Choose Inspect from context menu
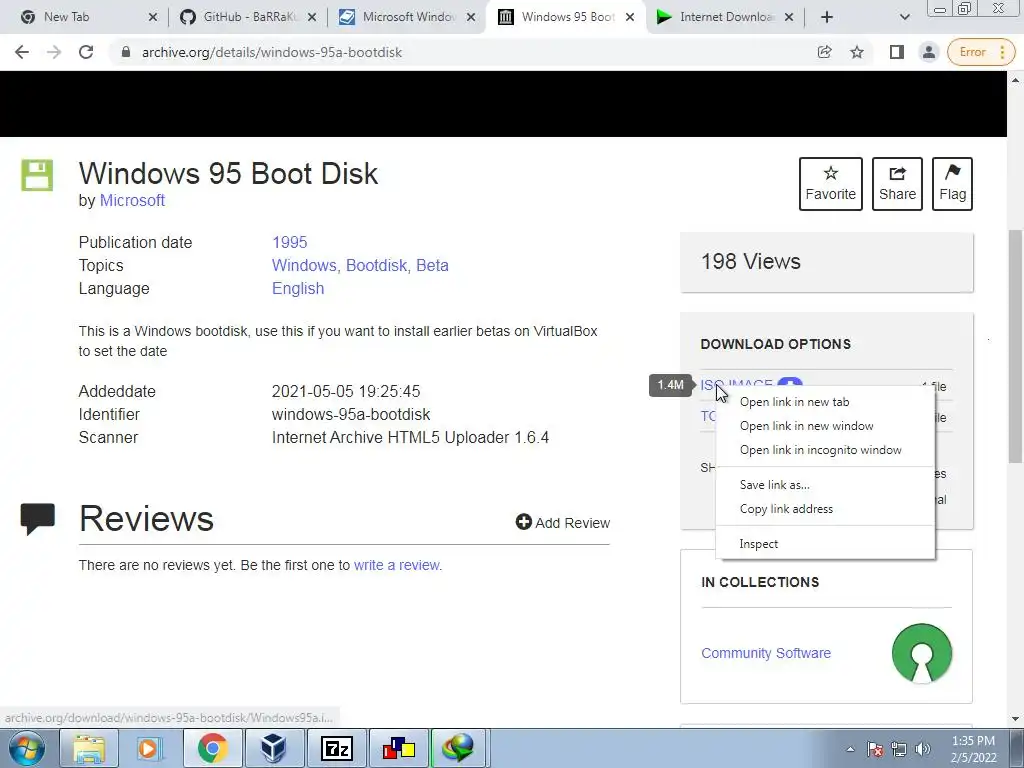Image resolution: width=1024 pixels, height=768 pixels. [x=825, y=544]
